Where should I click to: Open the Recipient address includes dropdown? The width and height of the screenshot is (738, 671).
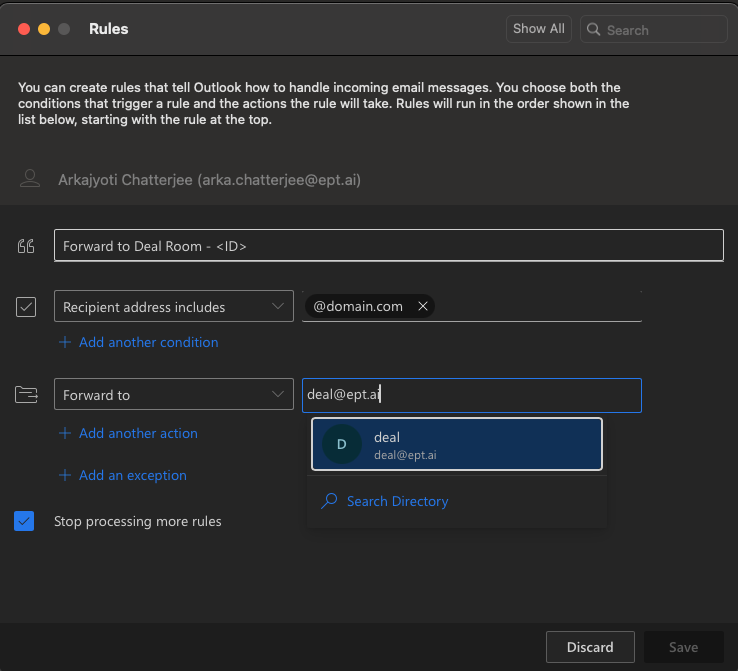tap(172, 307)
